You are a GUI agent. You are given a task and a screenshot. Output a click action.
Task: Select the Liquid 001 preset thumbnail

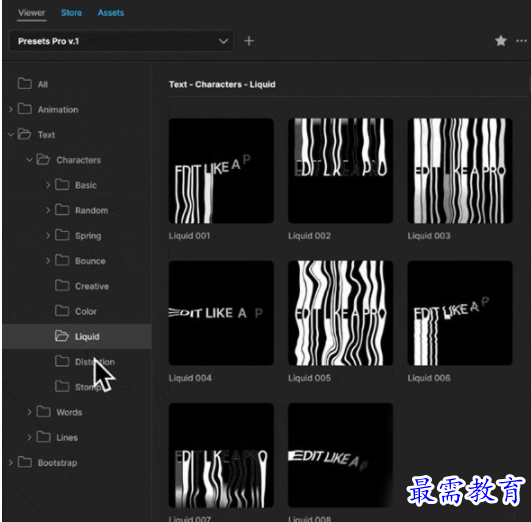coord(221,171)
